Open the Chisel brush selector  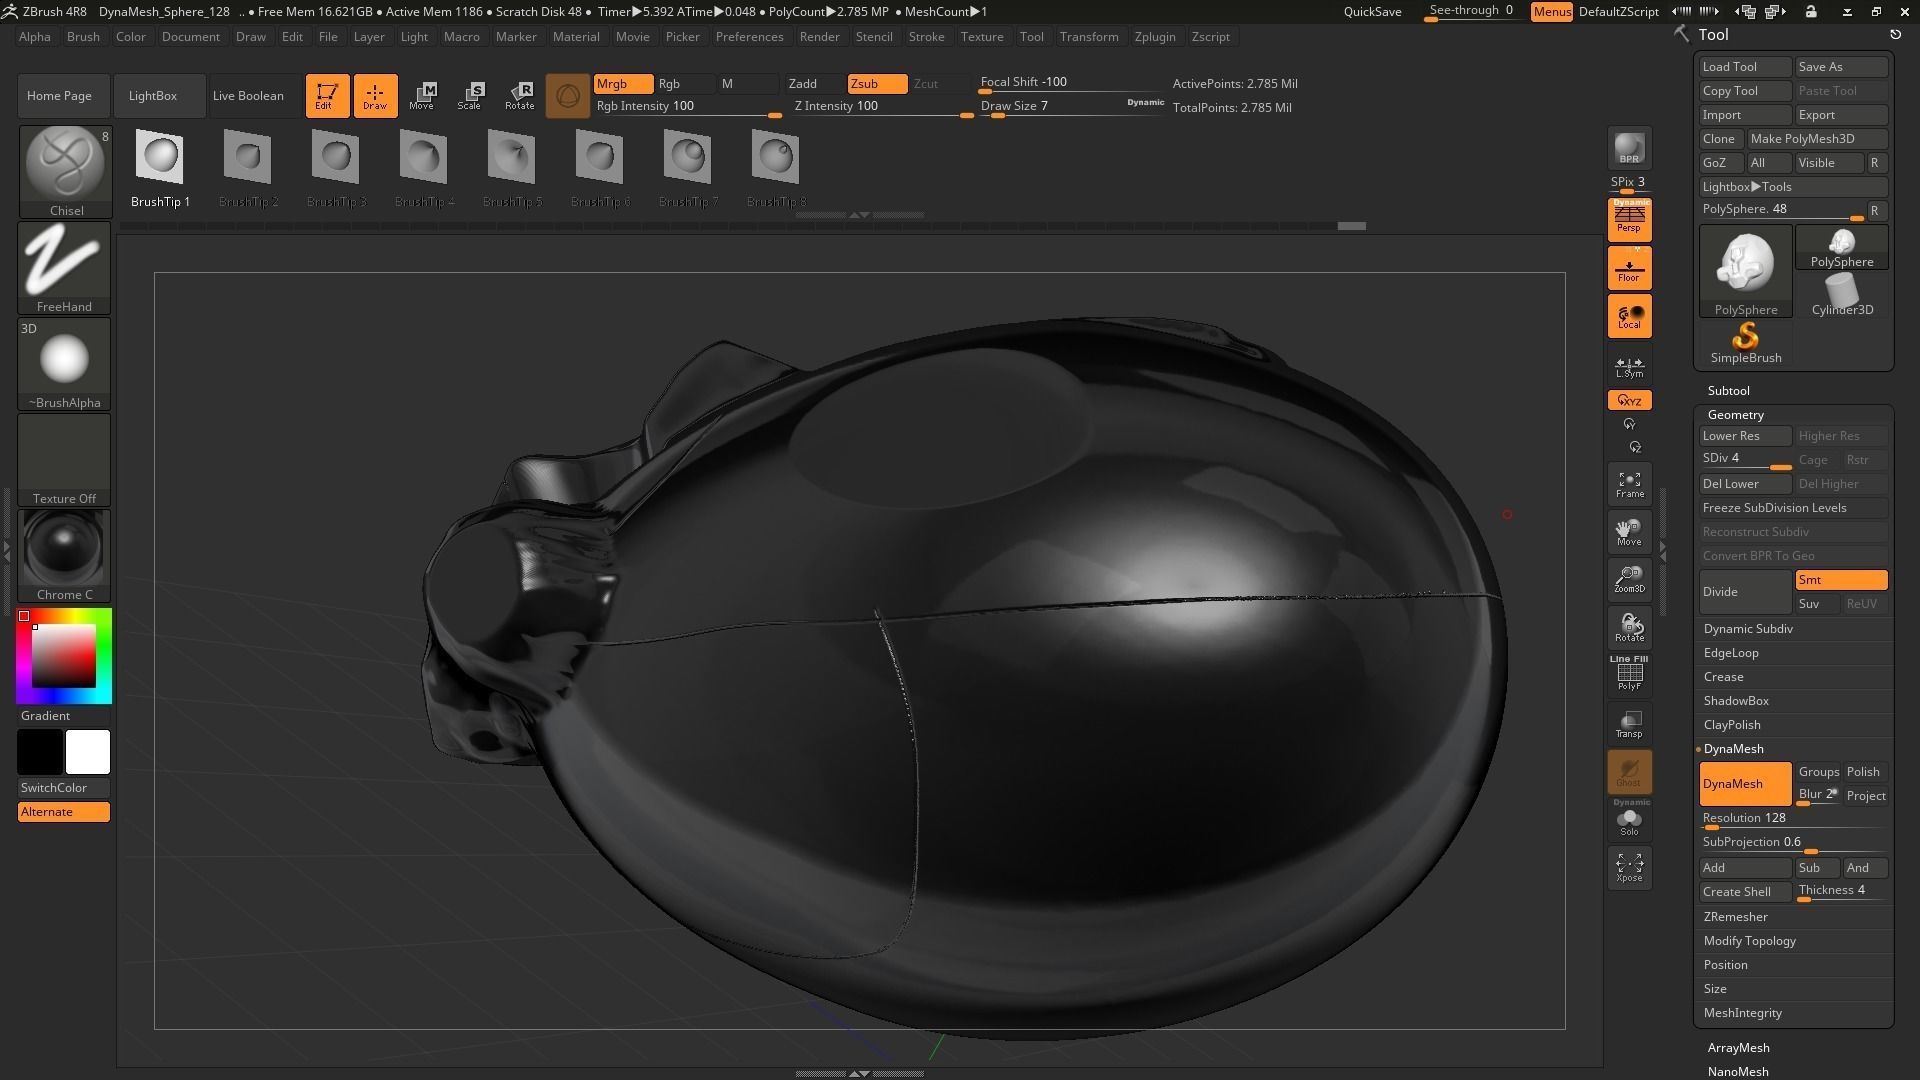pos(64,172)
